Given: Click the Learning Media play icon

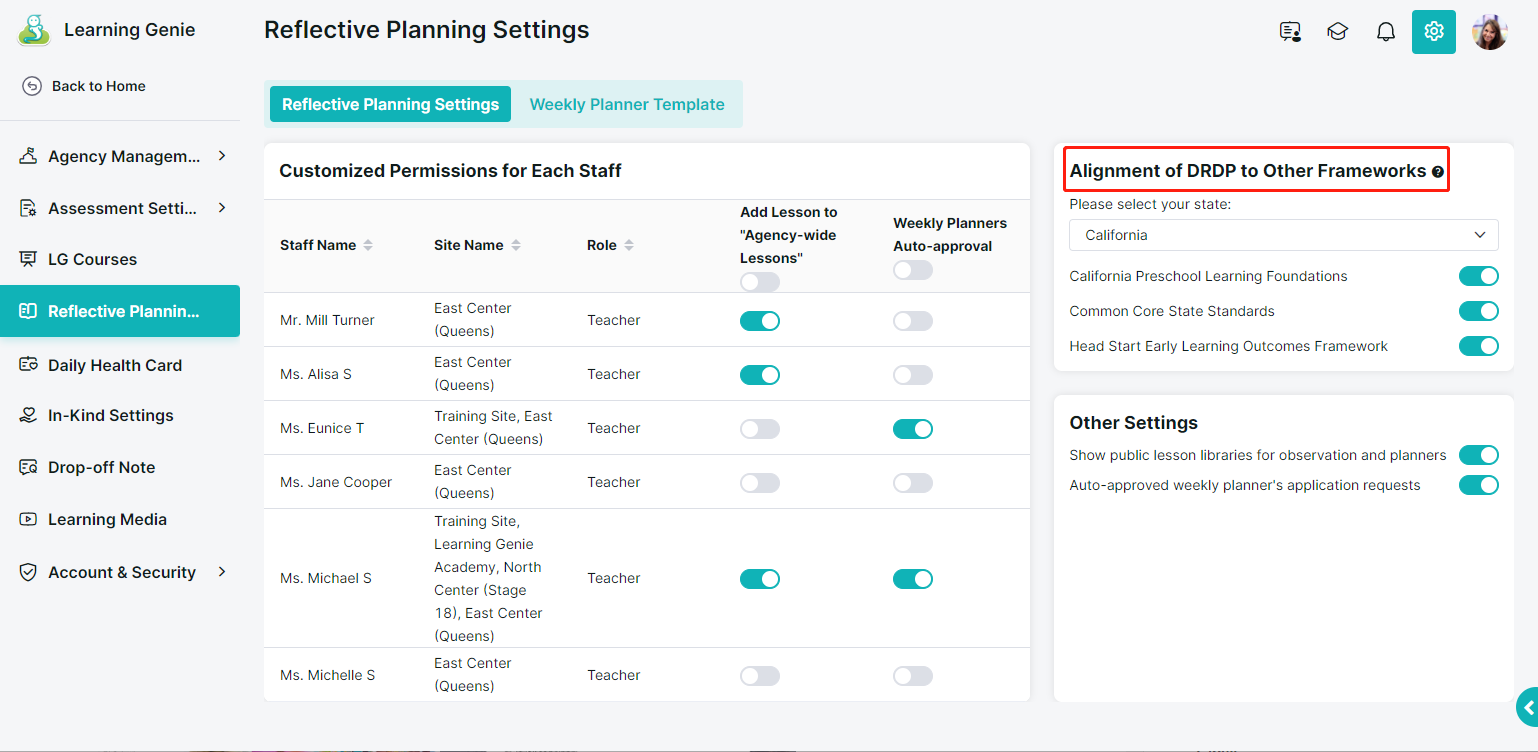Looking at the screenshot, I should (29, 519).
